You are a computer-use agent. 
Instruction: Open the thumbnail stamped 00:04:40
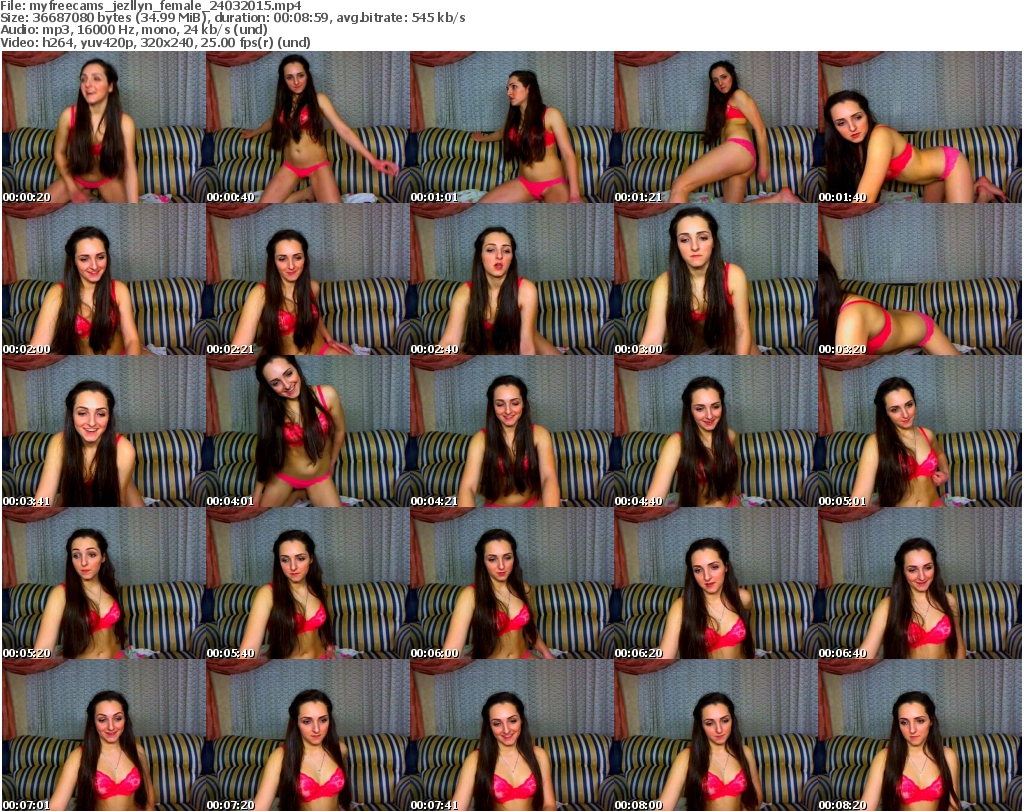coord(716,432)
